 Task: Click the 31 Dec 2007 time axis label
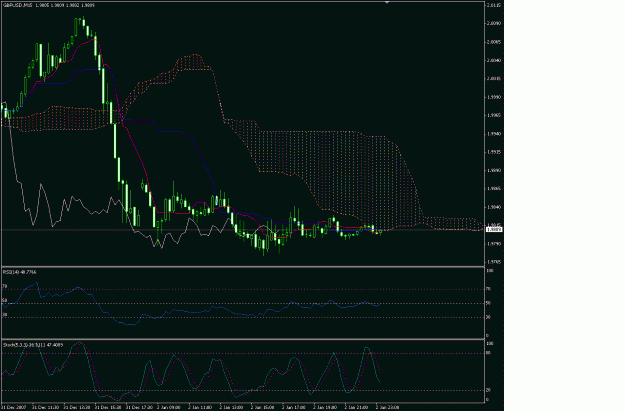point(14,407)
